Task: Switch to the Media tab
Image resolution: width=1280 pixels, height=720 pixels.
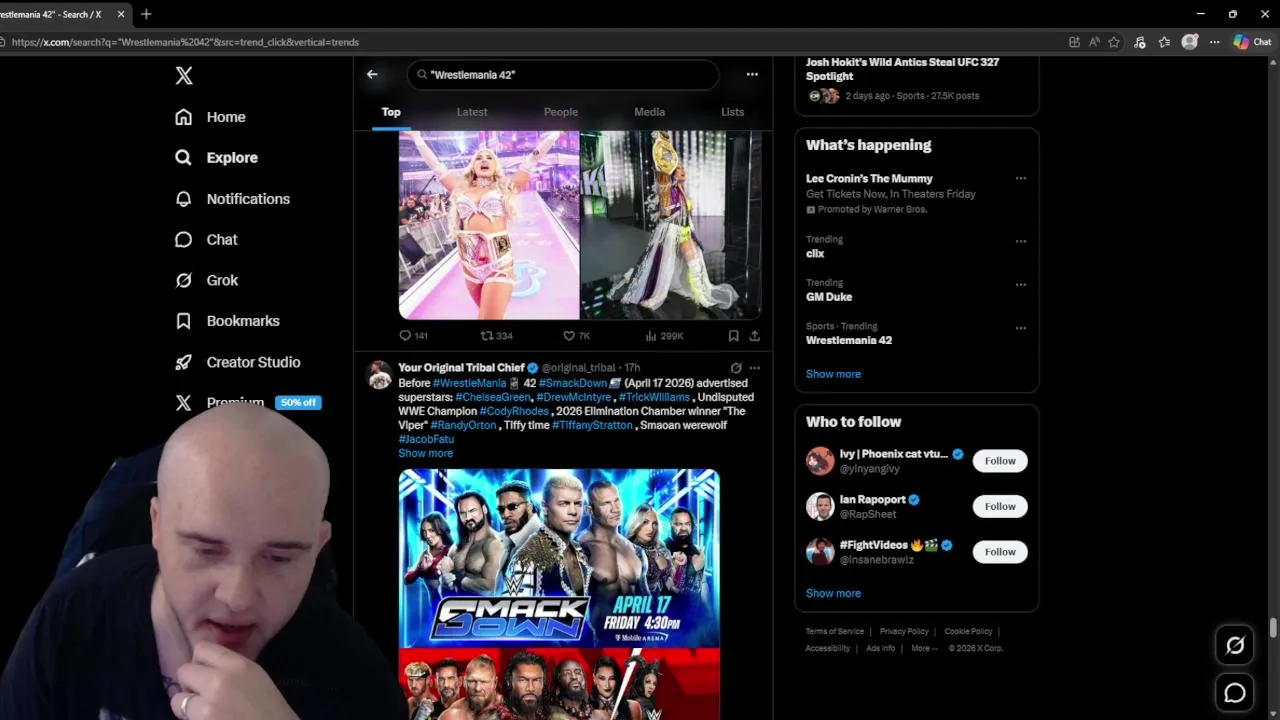Action: click(x=649, y=112)
